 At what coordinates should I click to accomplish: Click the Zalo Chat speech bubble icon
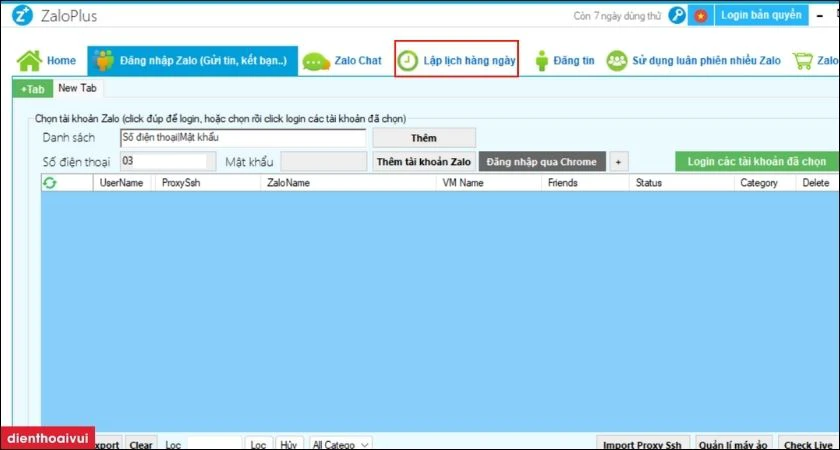316,61
